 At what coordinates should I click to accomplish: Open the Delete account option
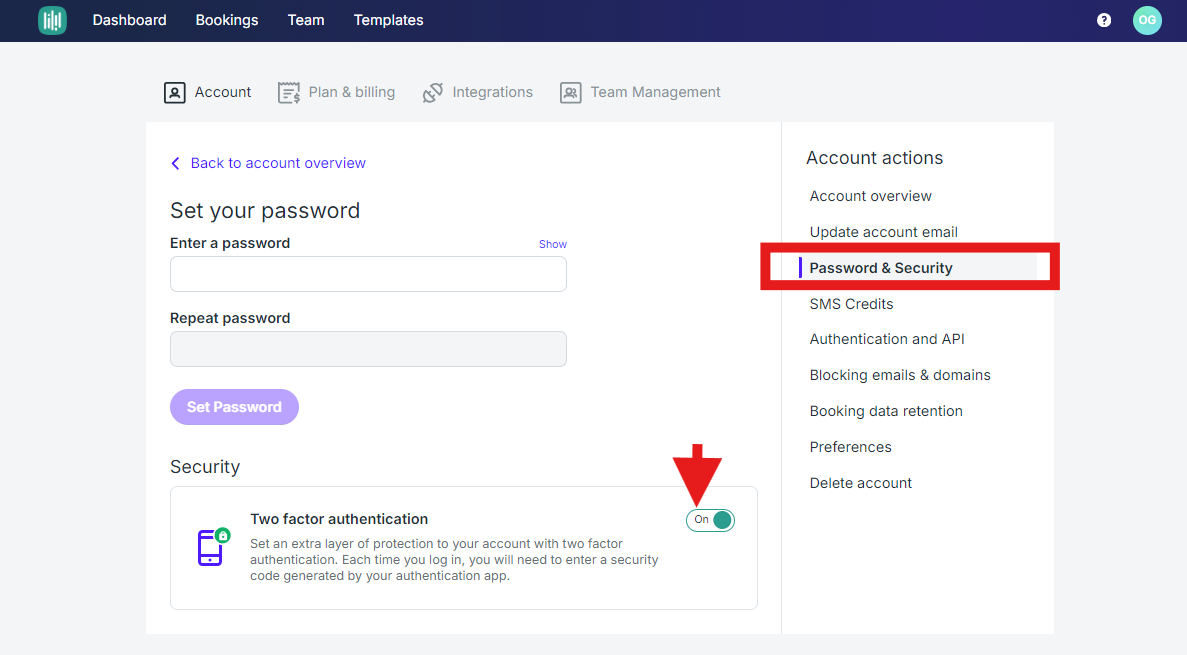coord(860,482)
